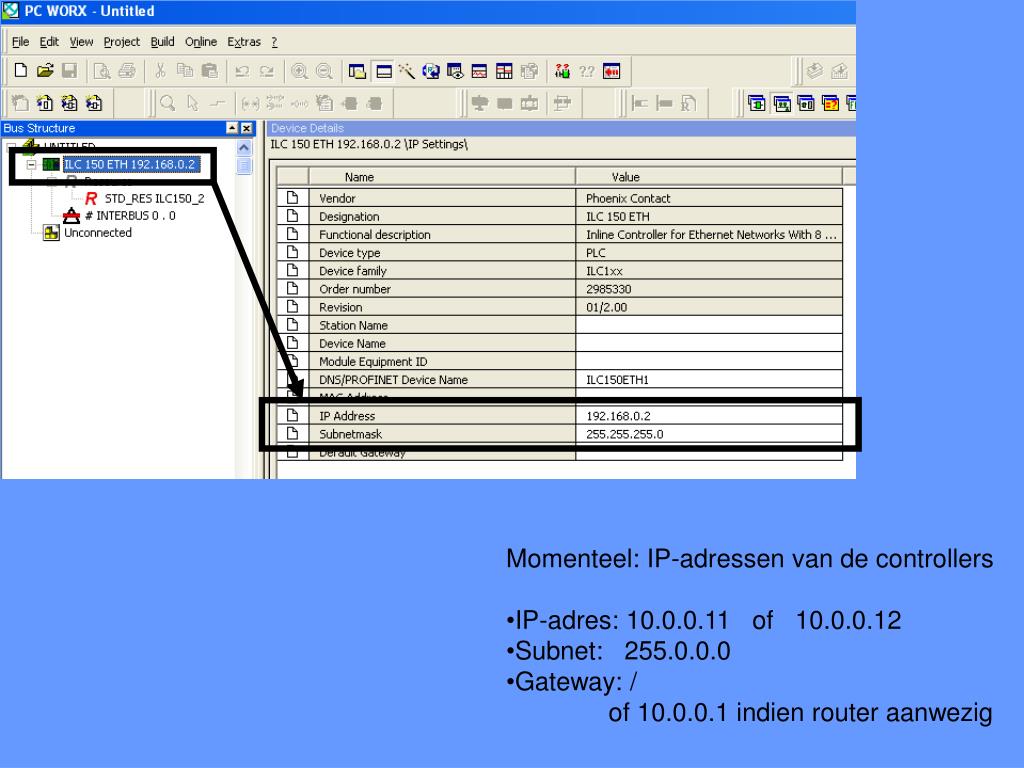Viewport: 1024px width, 768px height.
Task: Open the Edit menu
Action: pyautogui.click(x=49, y=42)
